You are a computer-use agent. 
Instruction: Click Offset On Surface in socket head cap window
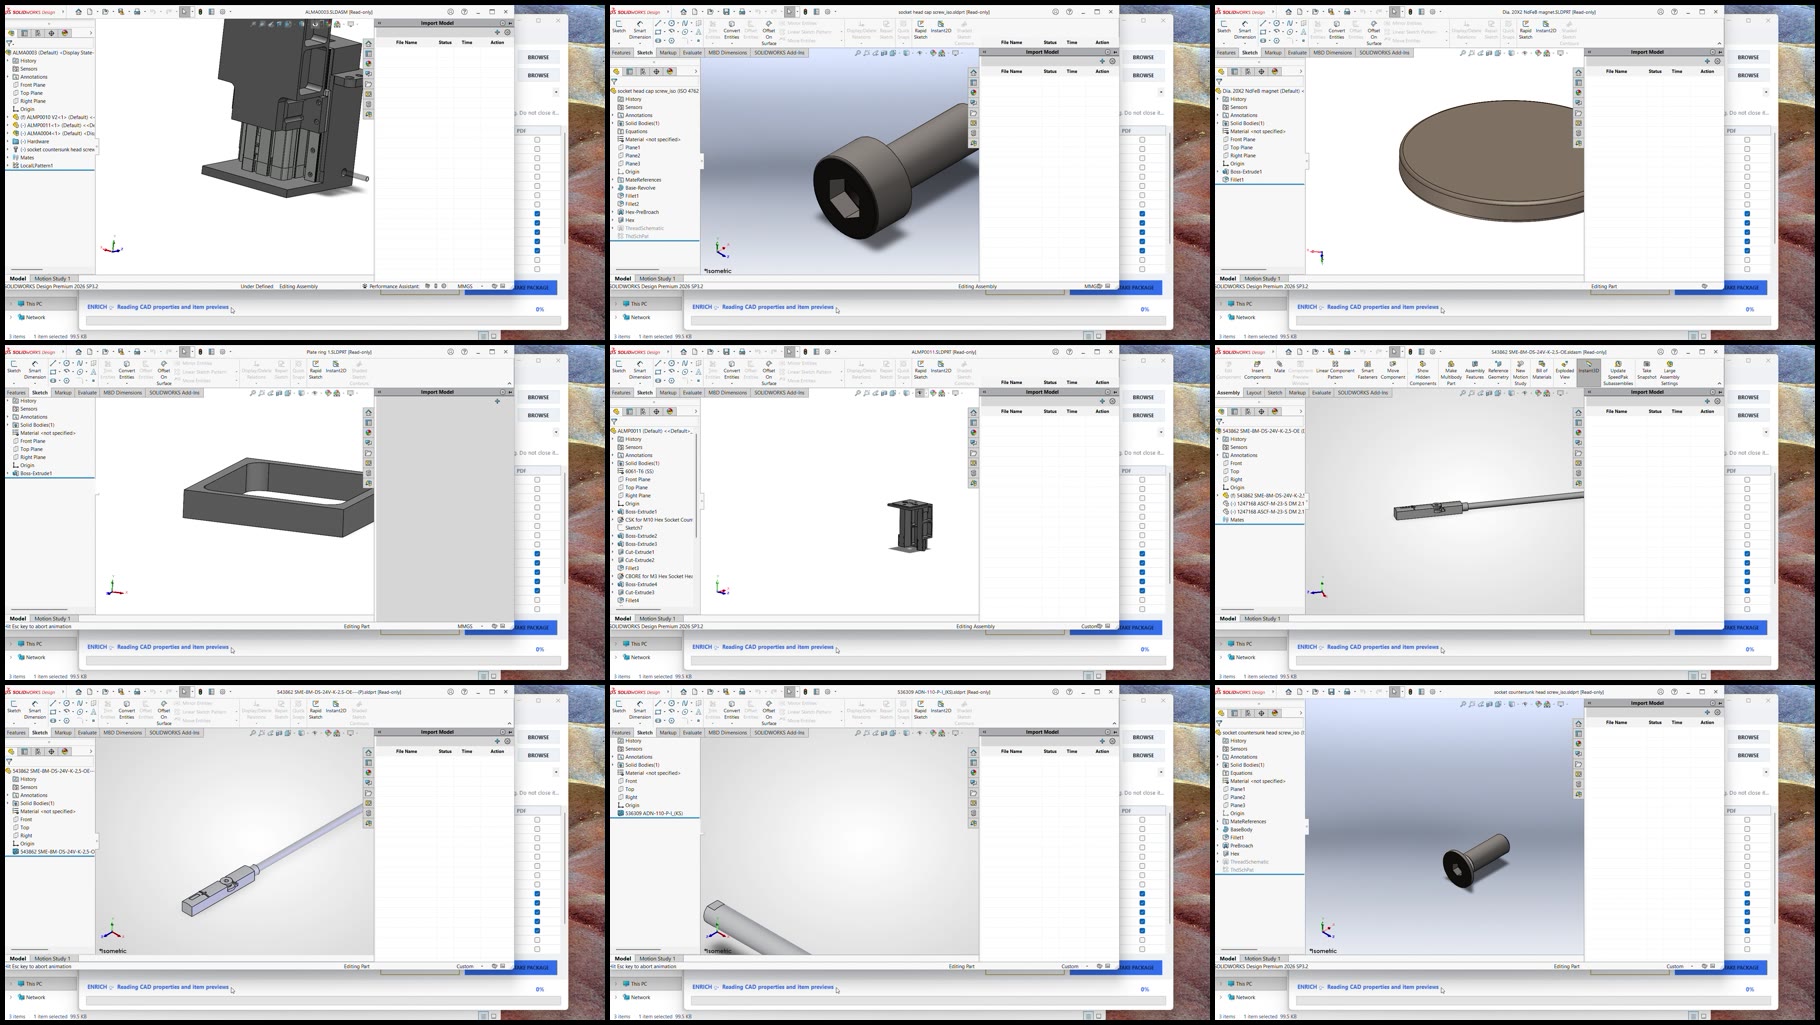point(768,31)
